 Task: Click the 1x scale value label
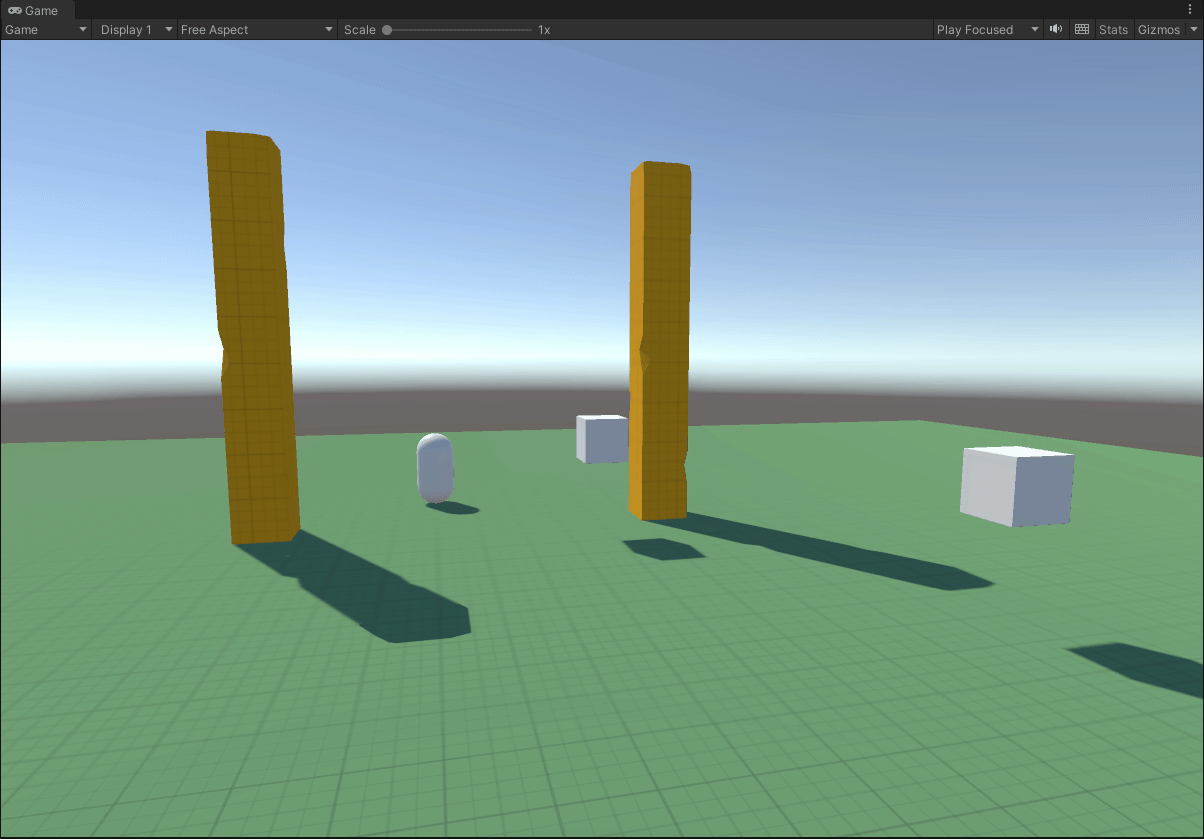click(543, 29)
